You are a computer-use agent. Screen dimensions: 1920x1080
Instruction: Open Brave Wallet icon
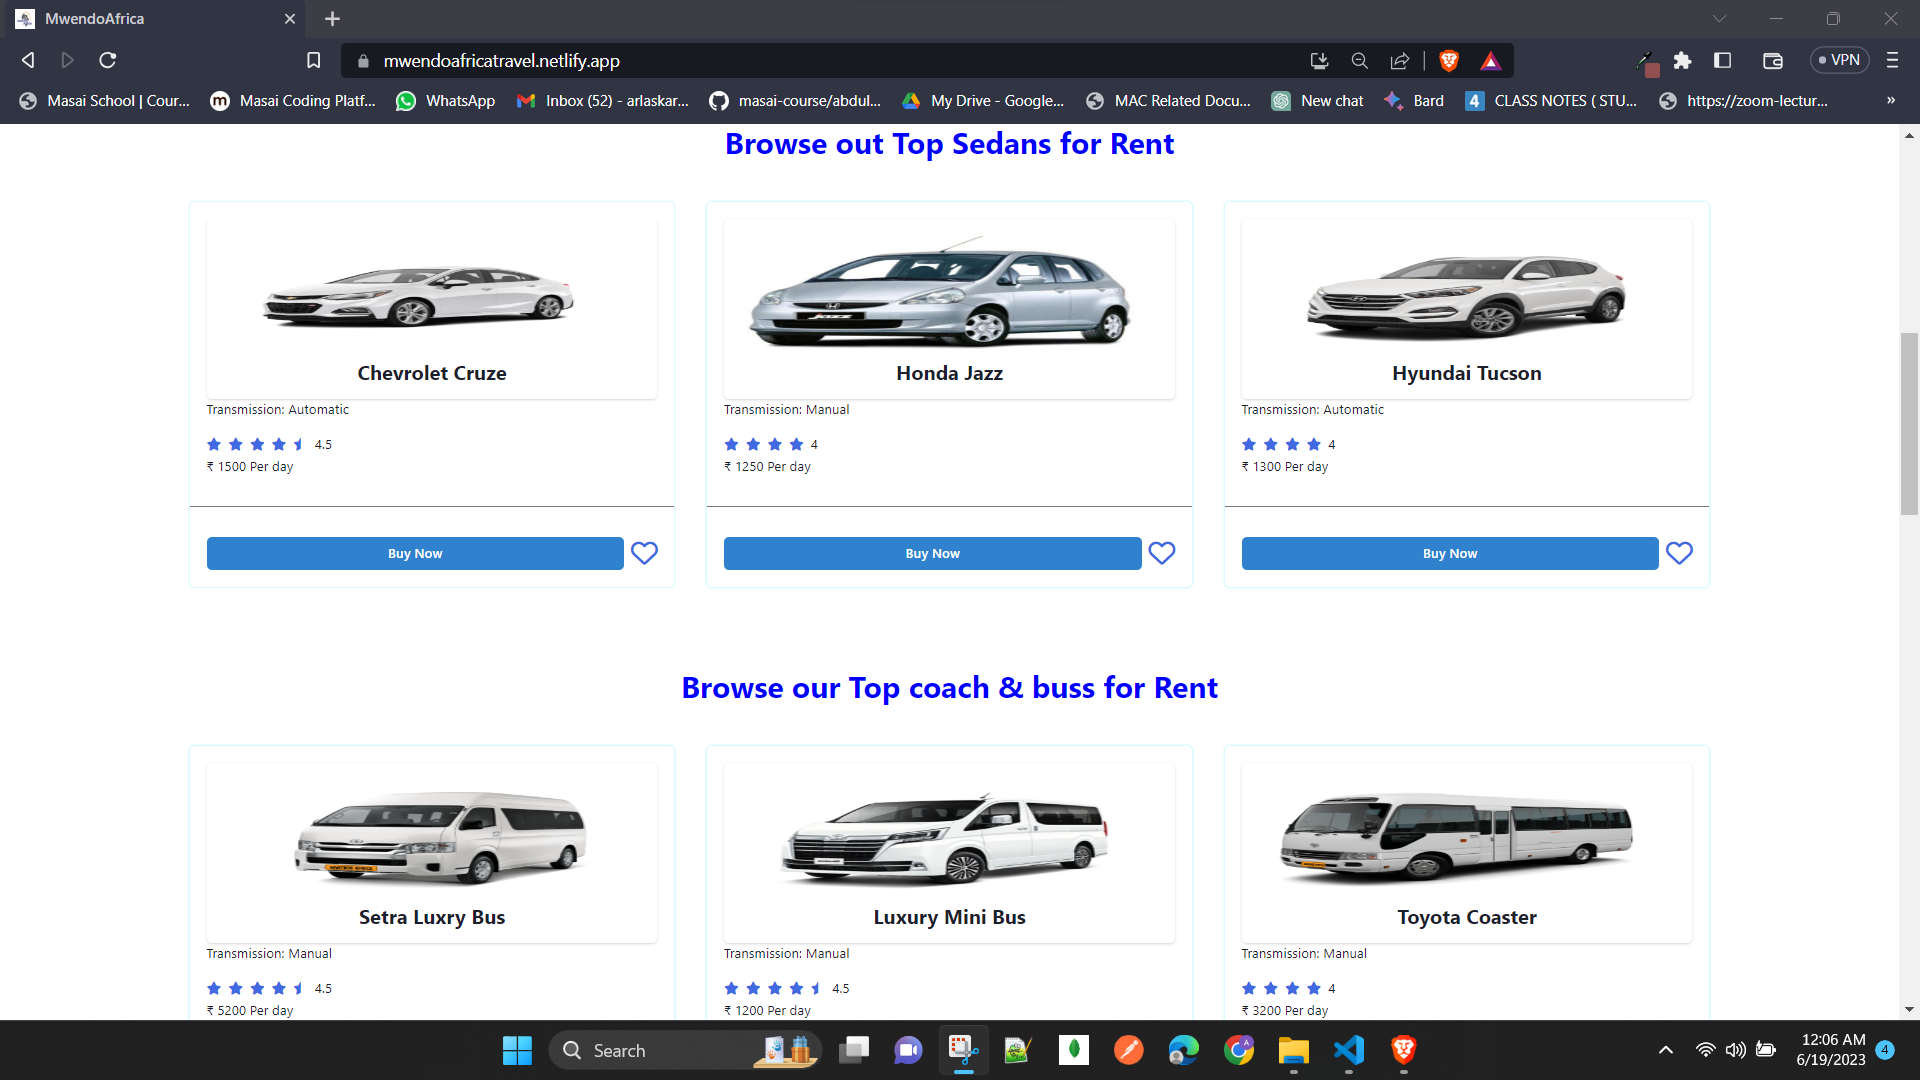1773,61
